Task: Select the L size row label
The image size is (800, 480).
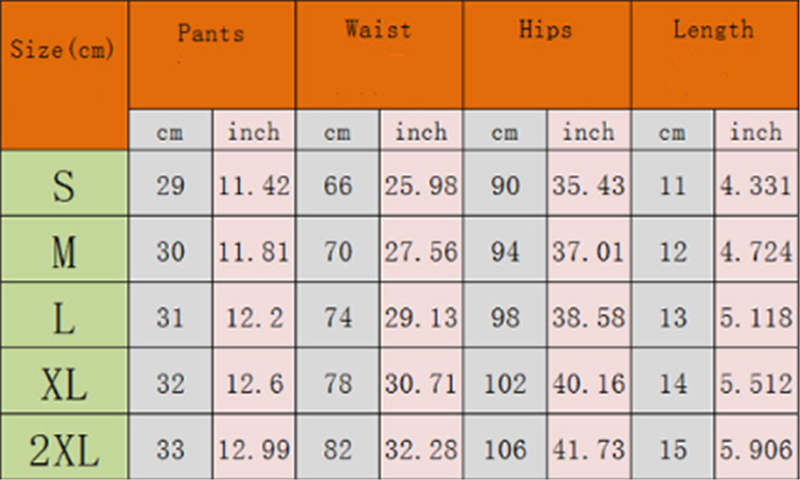Action: point(63,318)
